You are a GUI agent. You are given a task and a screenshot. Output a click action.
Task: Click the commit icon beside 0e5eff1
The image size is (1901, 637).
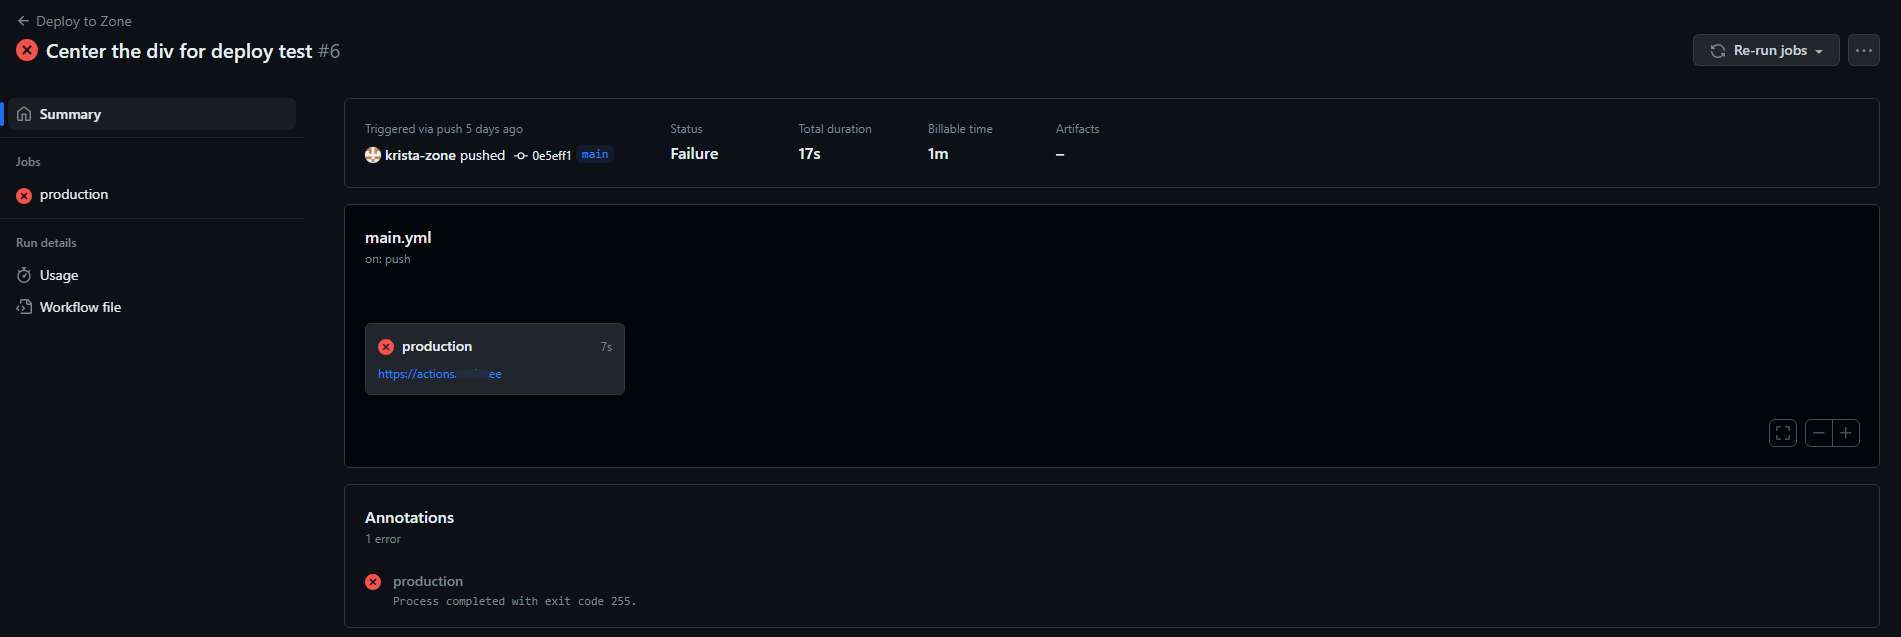click(x=521, y=156)
